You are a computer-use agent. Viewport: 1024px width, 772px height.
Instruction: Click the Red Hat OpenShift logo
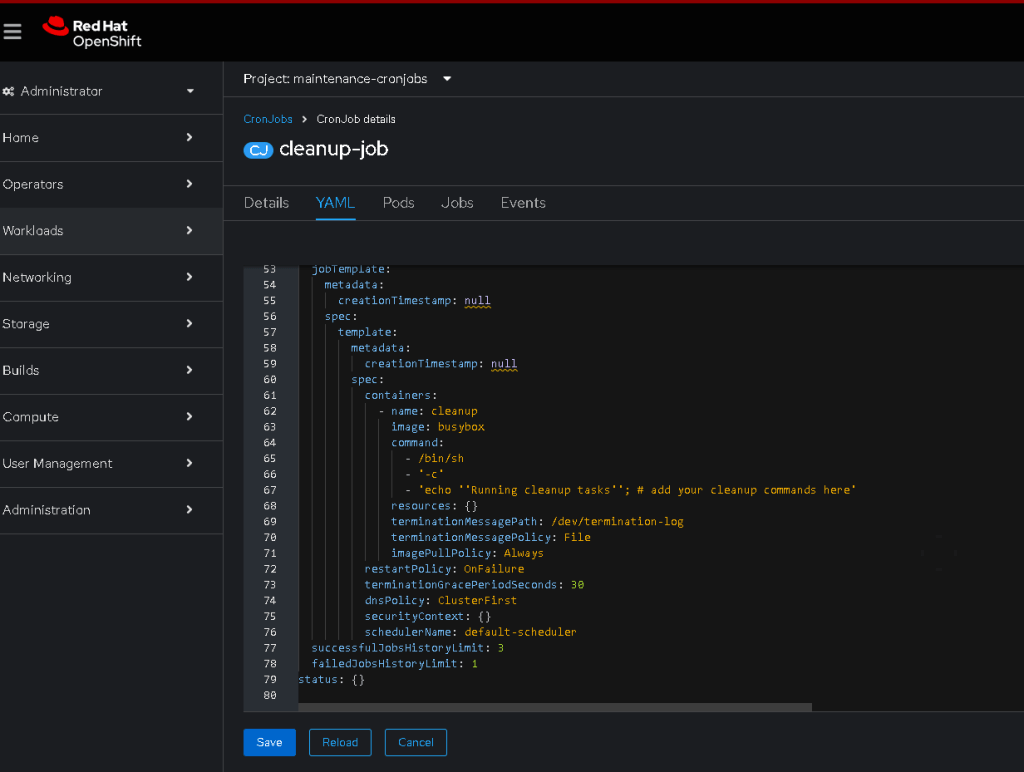92,33
